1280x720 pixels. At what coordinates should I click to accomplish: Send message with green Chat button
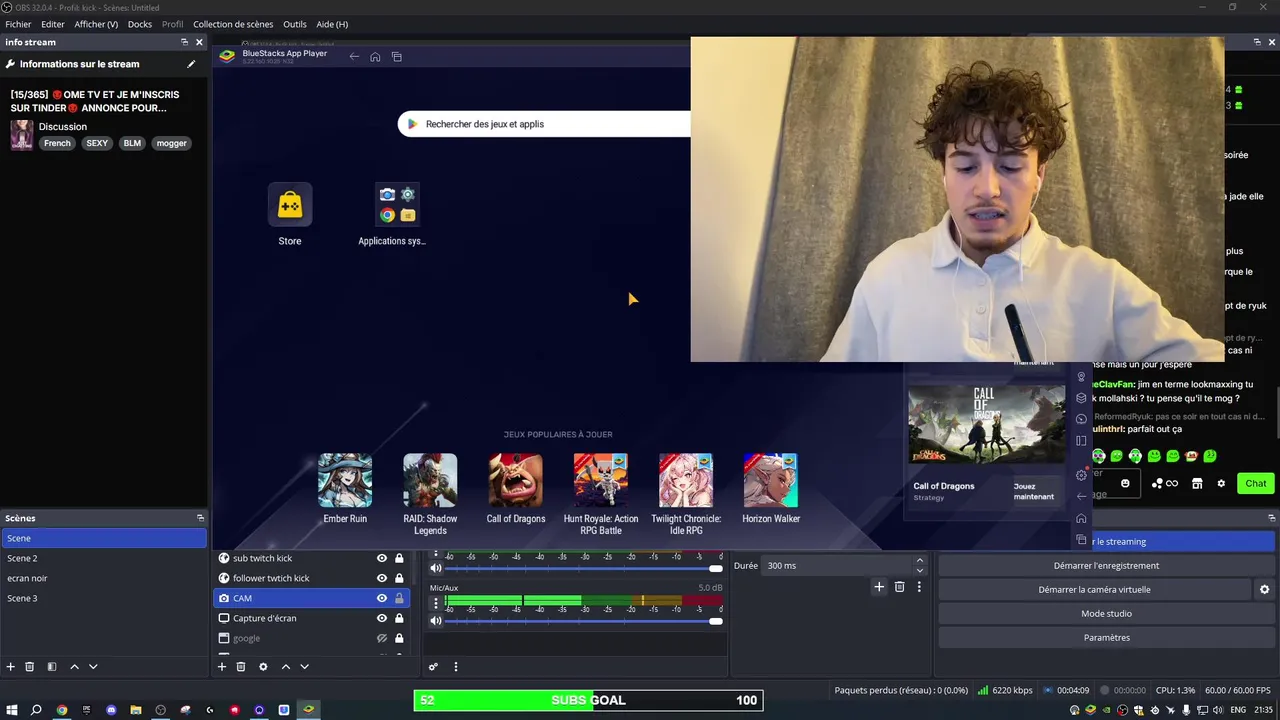1256,484
